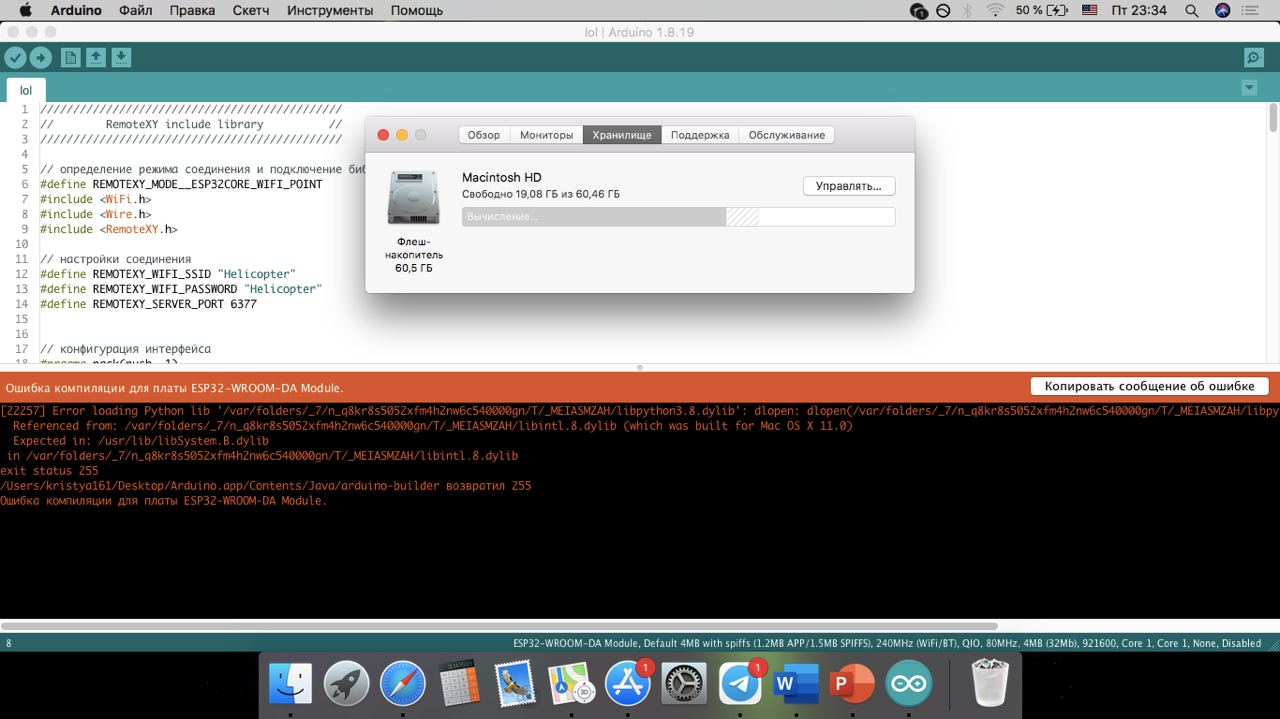Save the sketch with the Save icon
The image size is (1280, 719).
pyautogui.click(x=121, y=58)
